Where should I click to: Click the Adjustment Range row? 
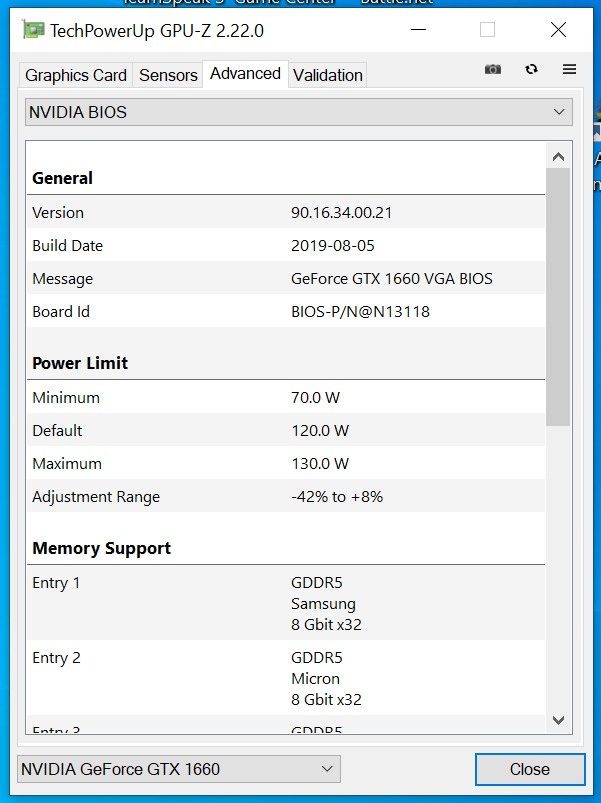click(286, 496)
